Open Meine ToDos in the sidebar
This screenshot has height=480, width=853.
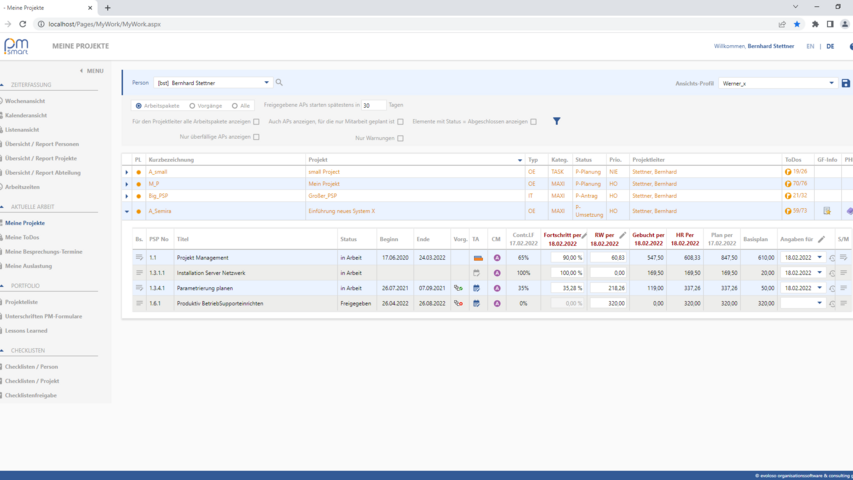[22, 237]
